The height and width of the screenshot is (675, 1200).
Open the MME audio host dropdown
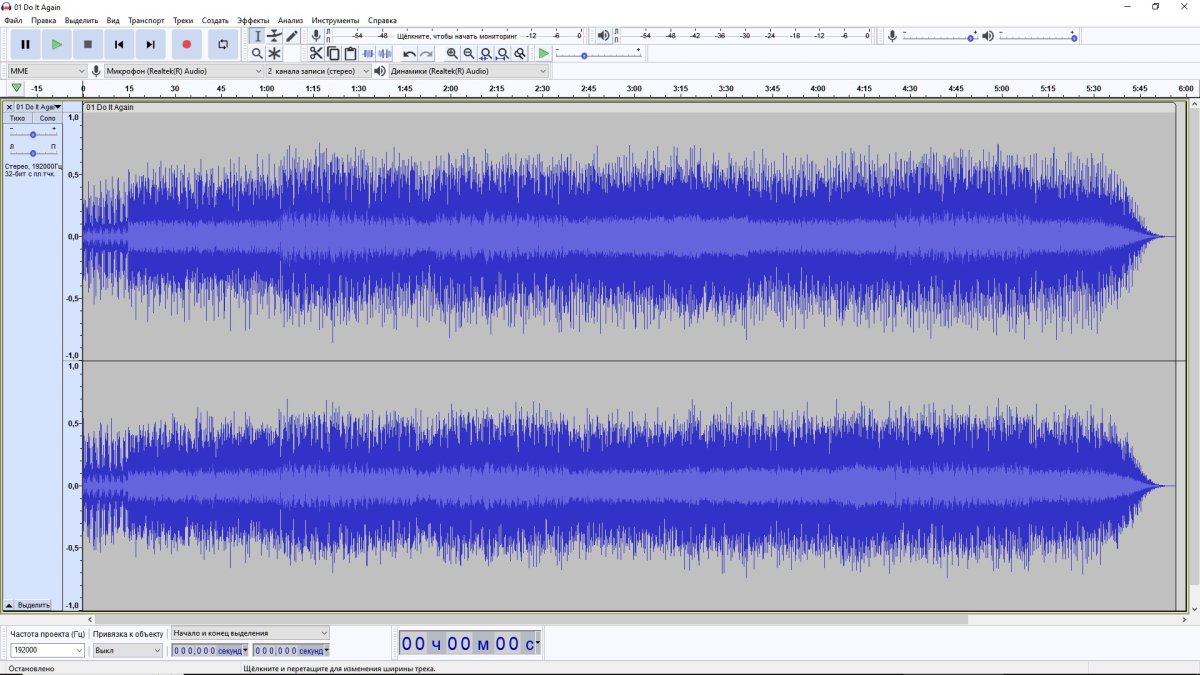coord(47,71)
